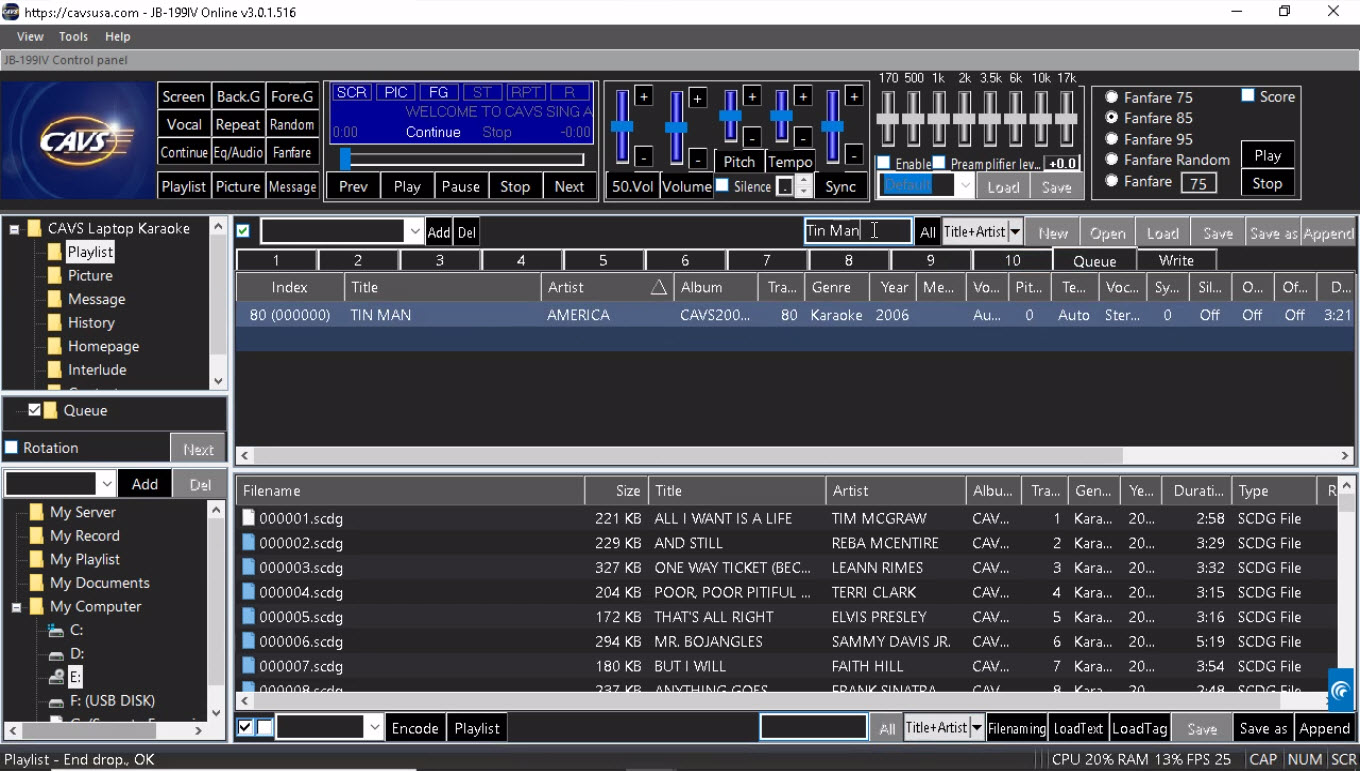Select the C: drive icon
The width and height of the screenshot is (1360, 771).
coord(56,630)
